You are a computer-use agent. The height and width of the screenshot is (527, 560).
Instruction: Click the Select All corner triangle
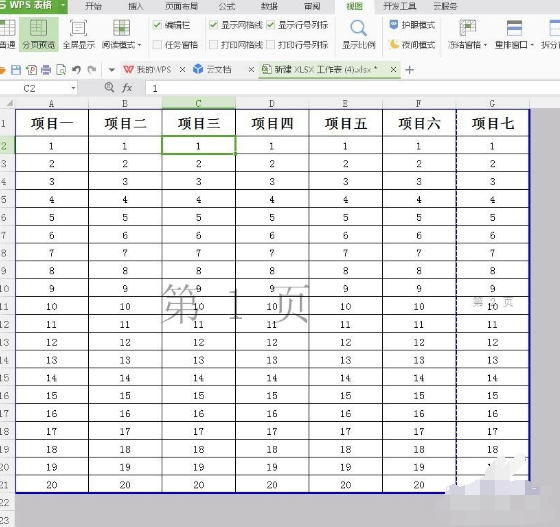[9, 104]
